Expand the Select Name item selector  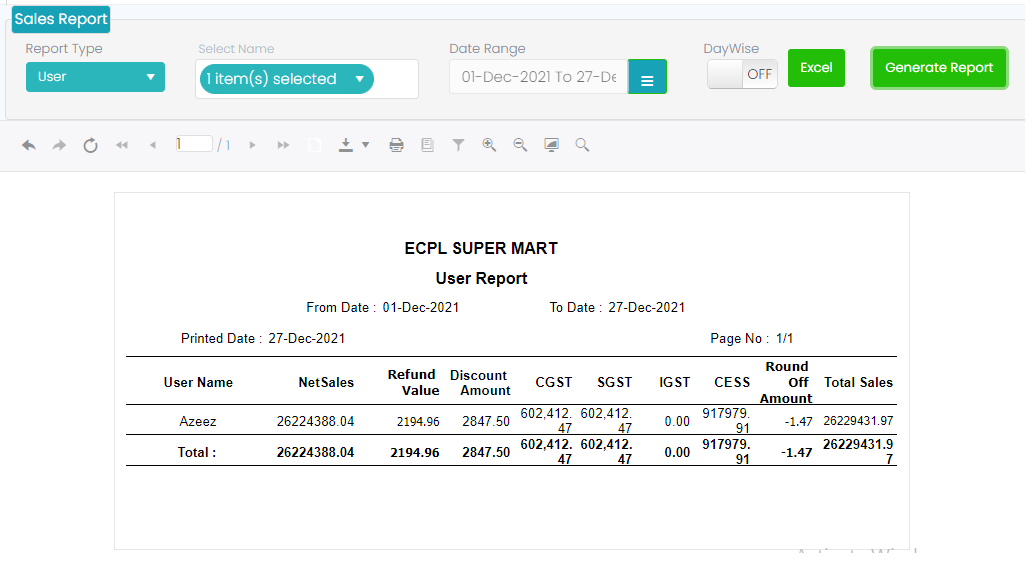(286, 79)
